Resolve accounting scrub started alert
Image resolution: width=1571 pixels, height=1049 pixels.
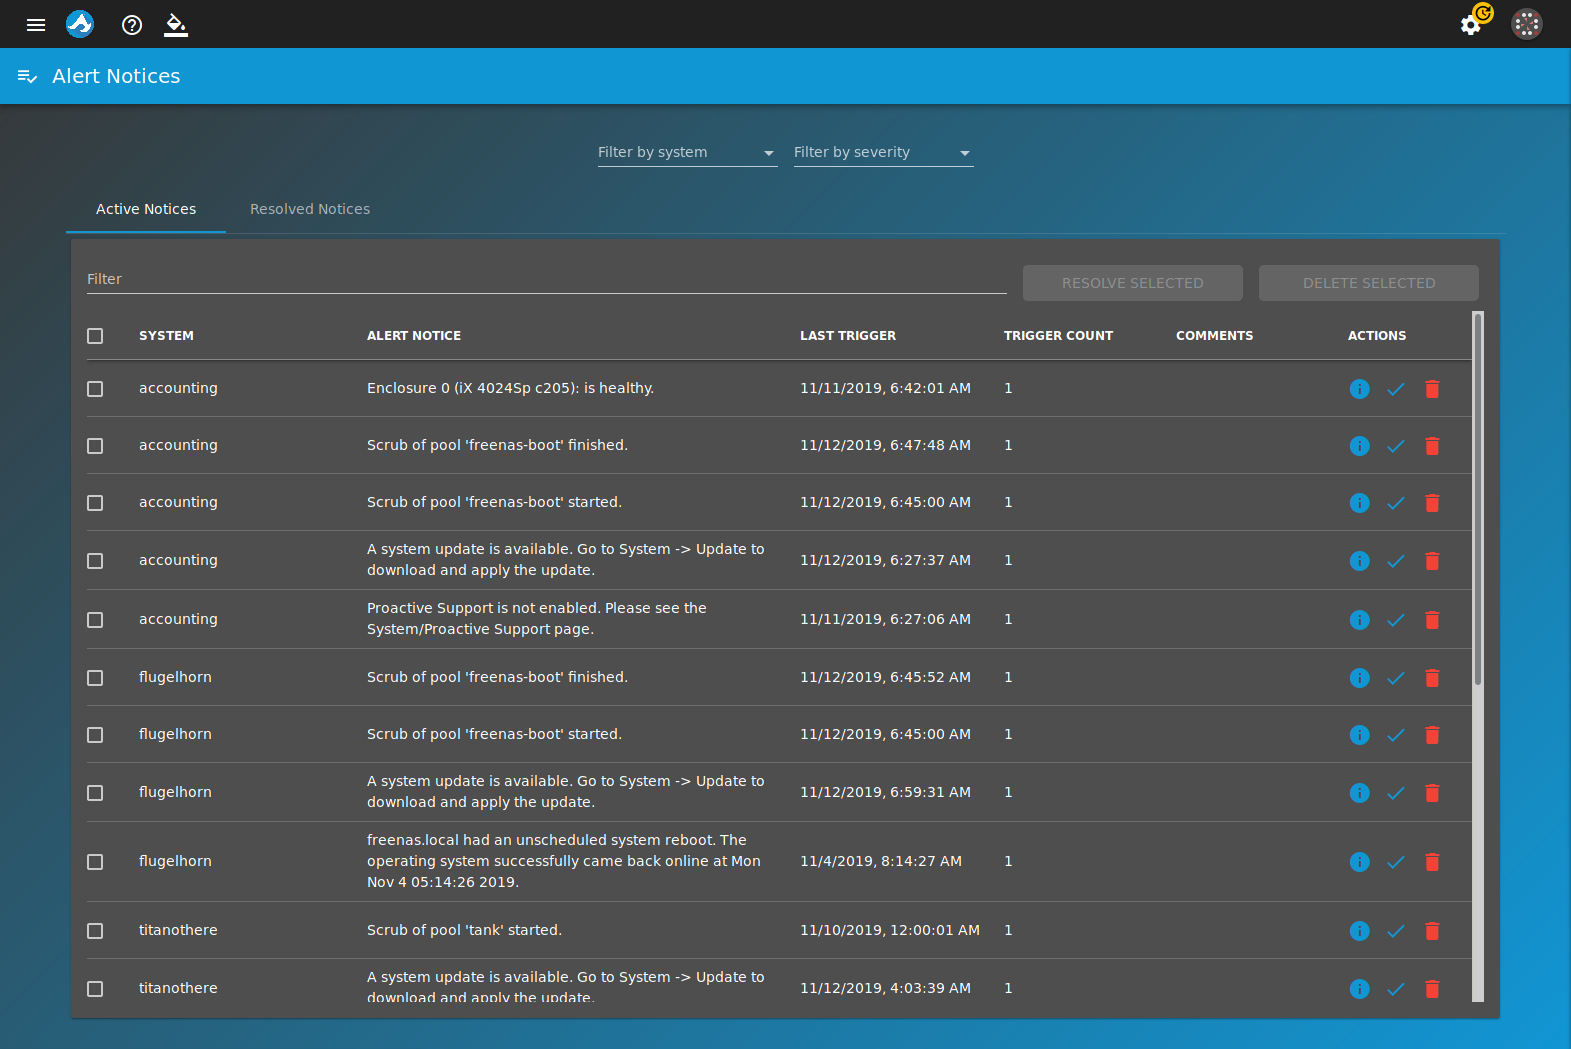(x=1396, y=503)
